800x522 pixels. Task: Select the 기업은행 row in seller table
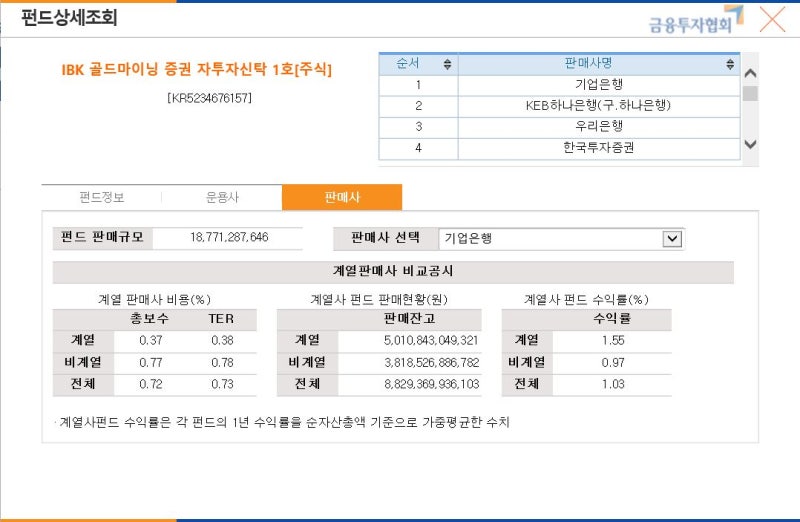tap(559, 85)
